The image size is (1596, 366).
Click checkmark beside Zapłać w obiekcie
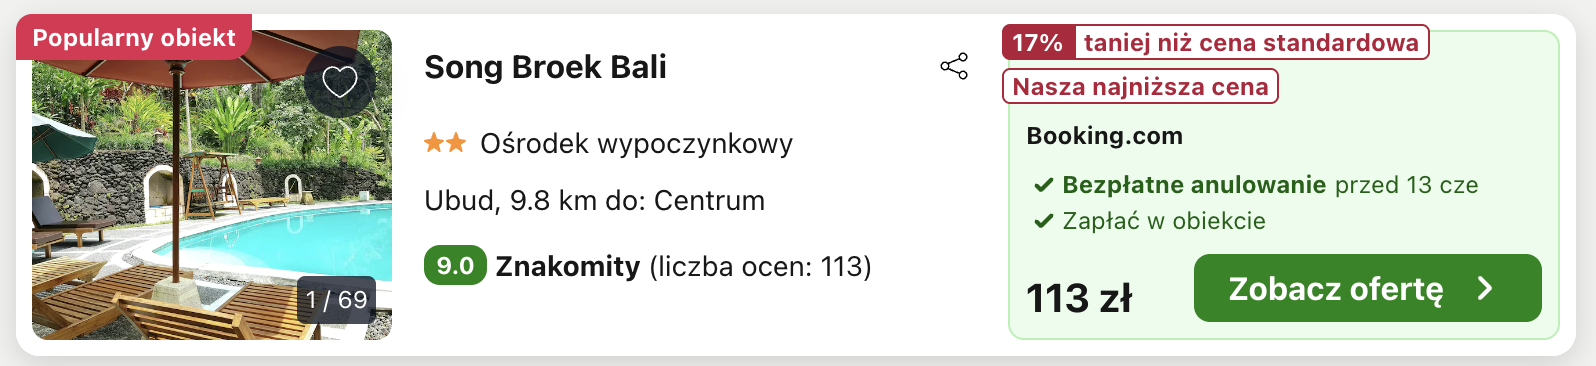click(x=1043, y=221)
